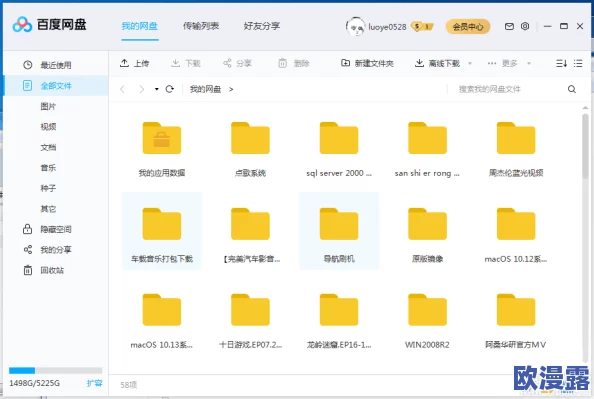The height and width of the screenshot is (399, 594).
Task: Click 扩容 to expand storage
Action: click(x=94, y=383)
